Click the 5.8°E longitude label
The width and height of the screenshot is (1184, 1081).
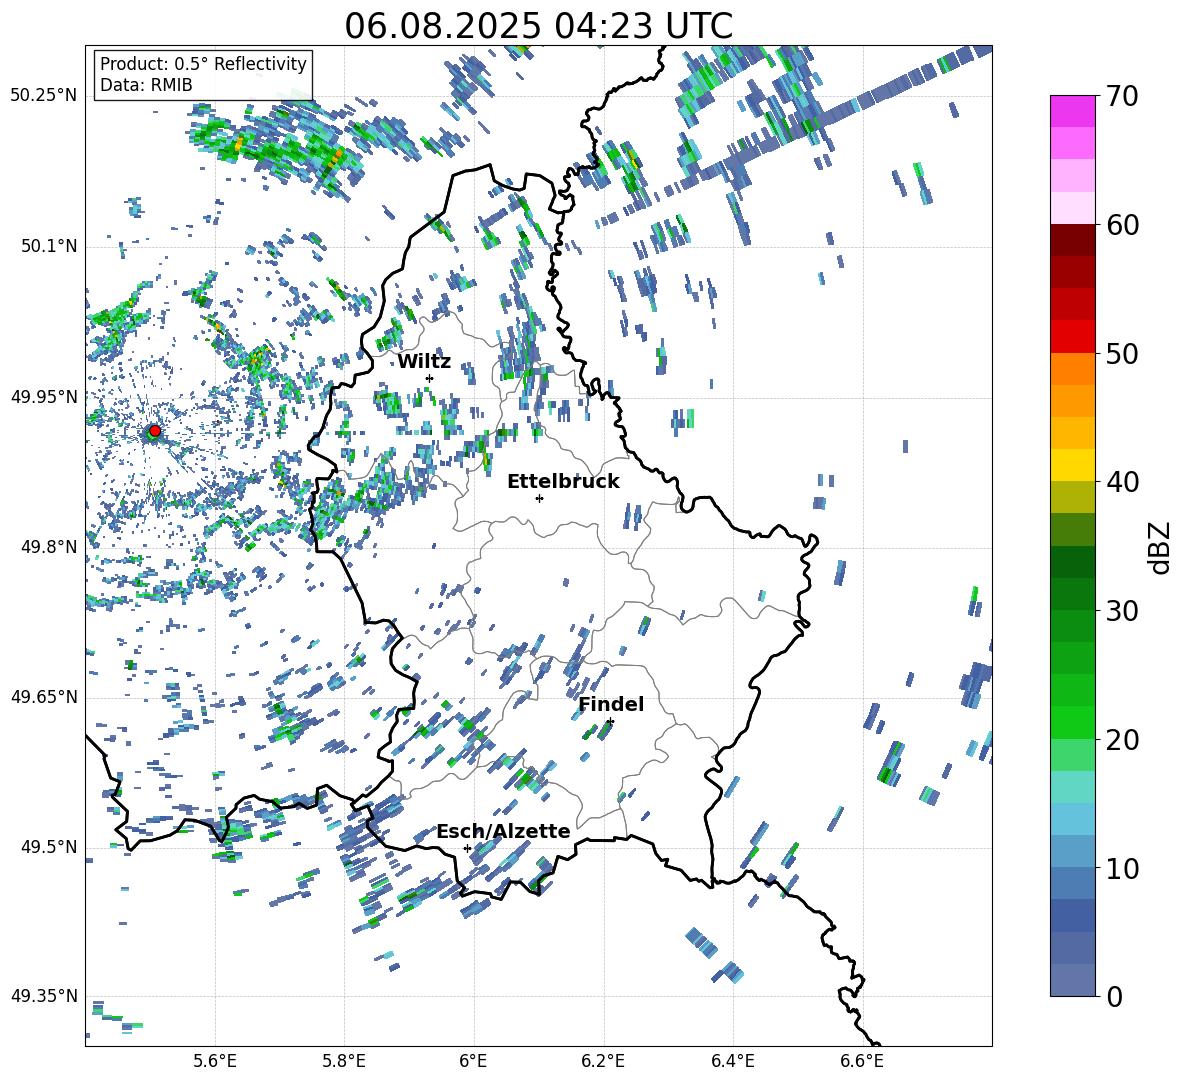point(344,1061)
